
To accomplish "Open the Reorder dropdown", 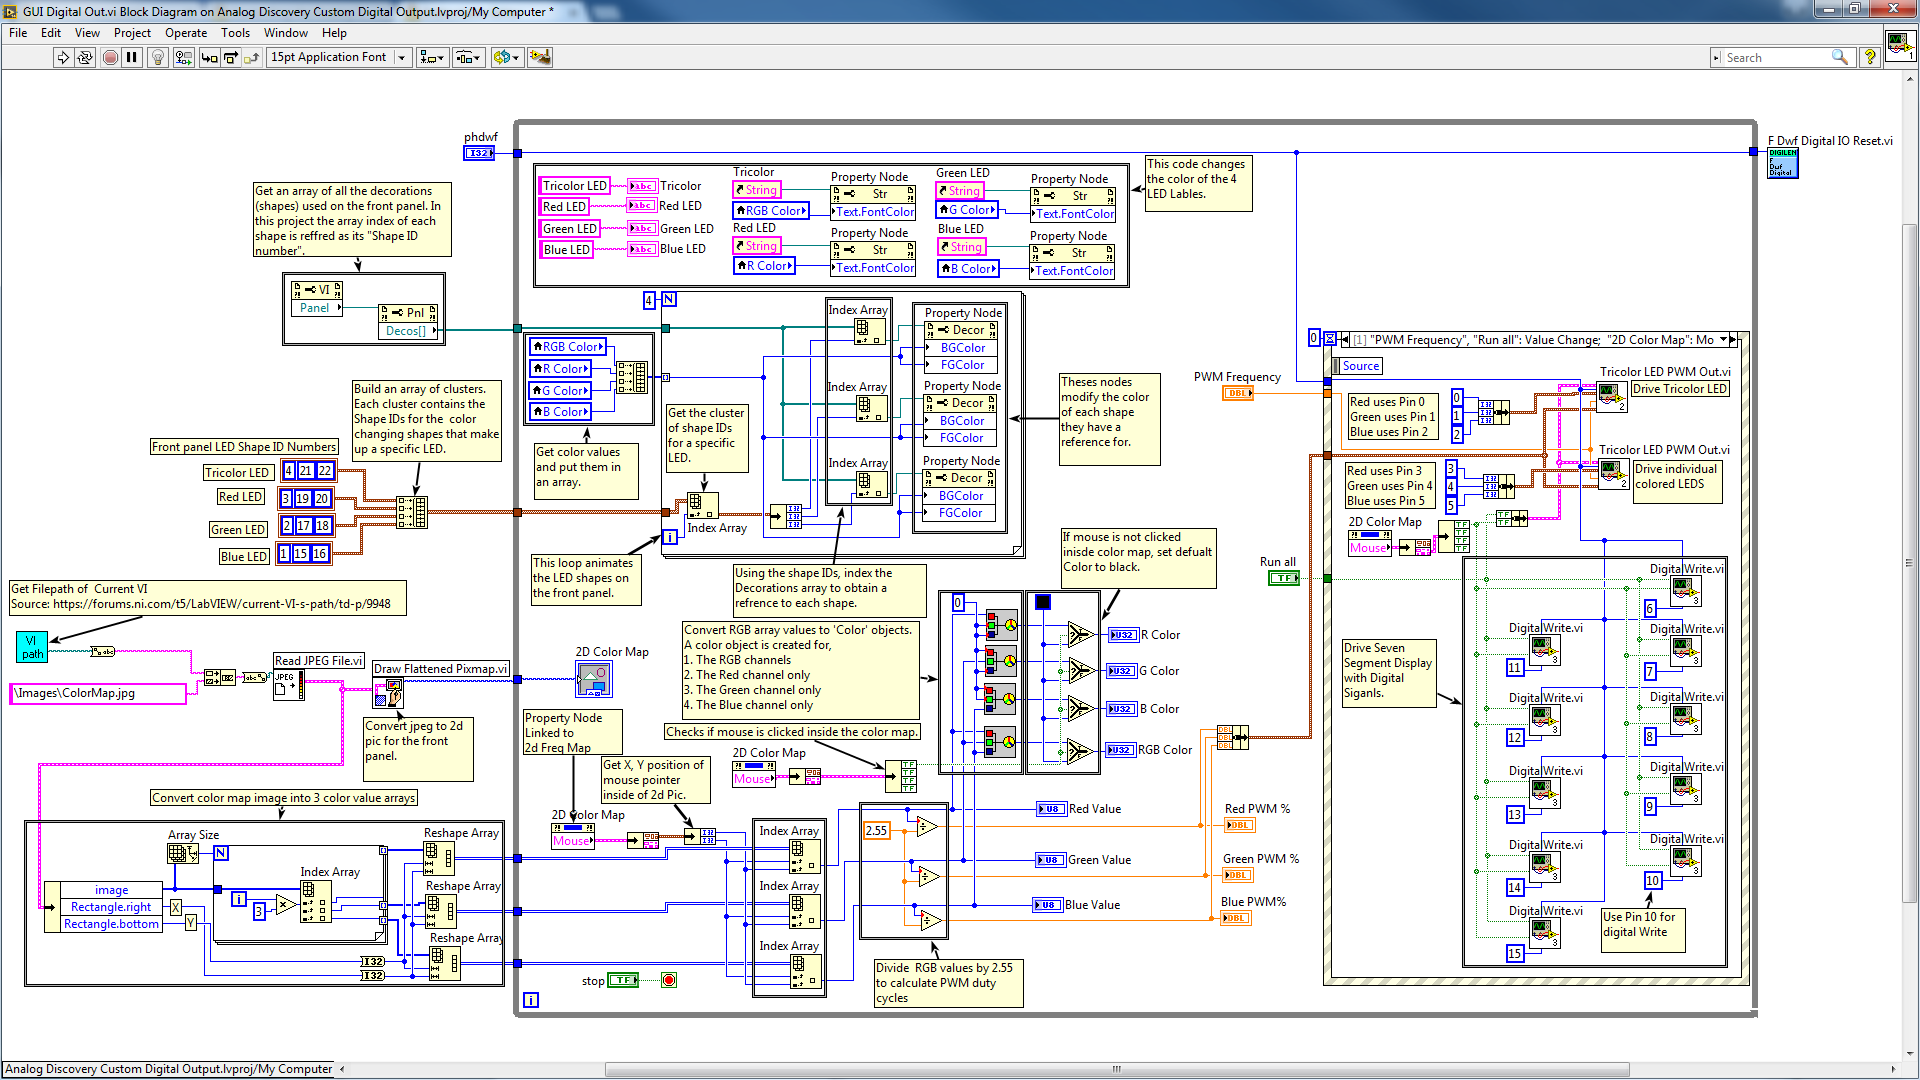I will [x=506, y=58].
